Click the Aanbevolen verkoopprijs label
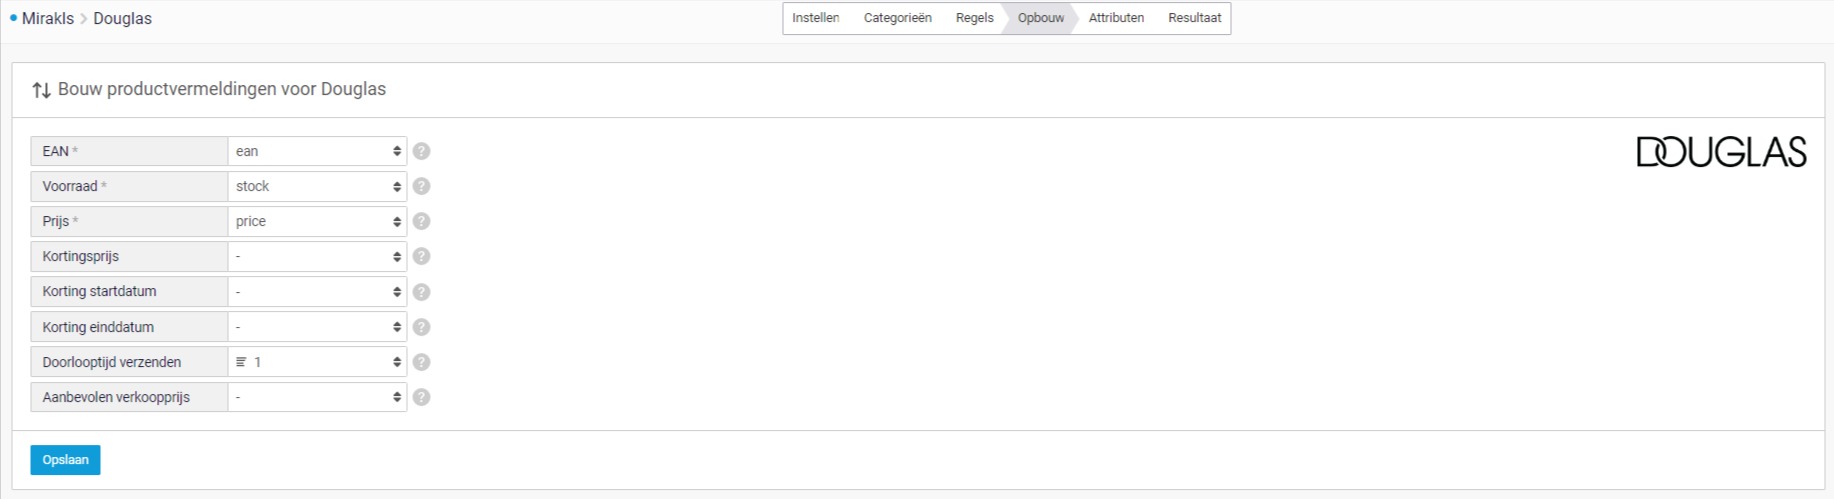This screenshot has width=1834, height=499. coord(129,397)
